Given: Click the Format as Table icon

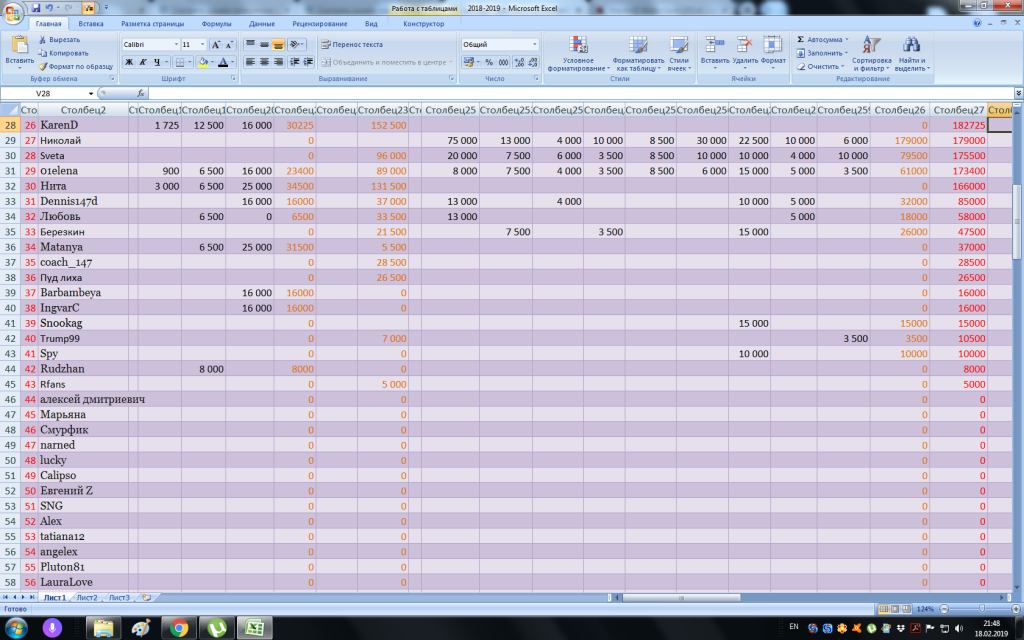Looking at the screenshot, I should (x=638, y=44).
